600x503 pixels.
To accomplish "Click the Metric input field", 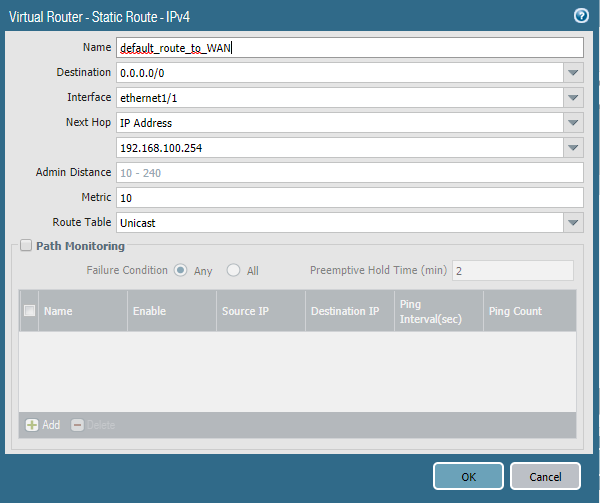I will coord(350,197).
